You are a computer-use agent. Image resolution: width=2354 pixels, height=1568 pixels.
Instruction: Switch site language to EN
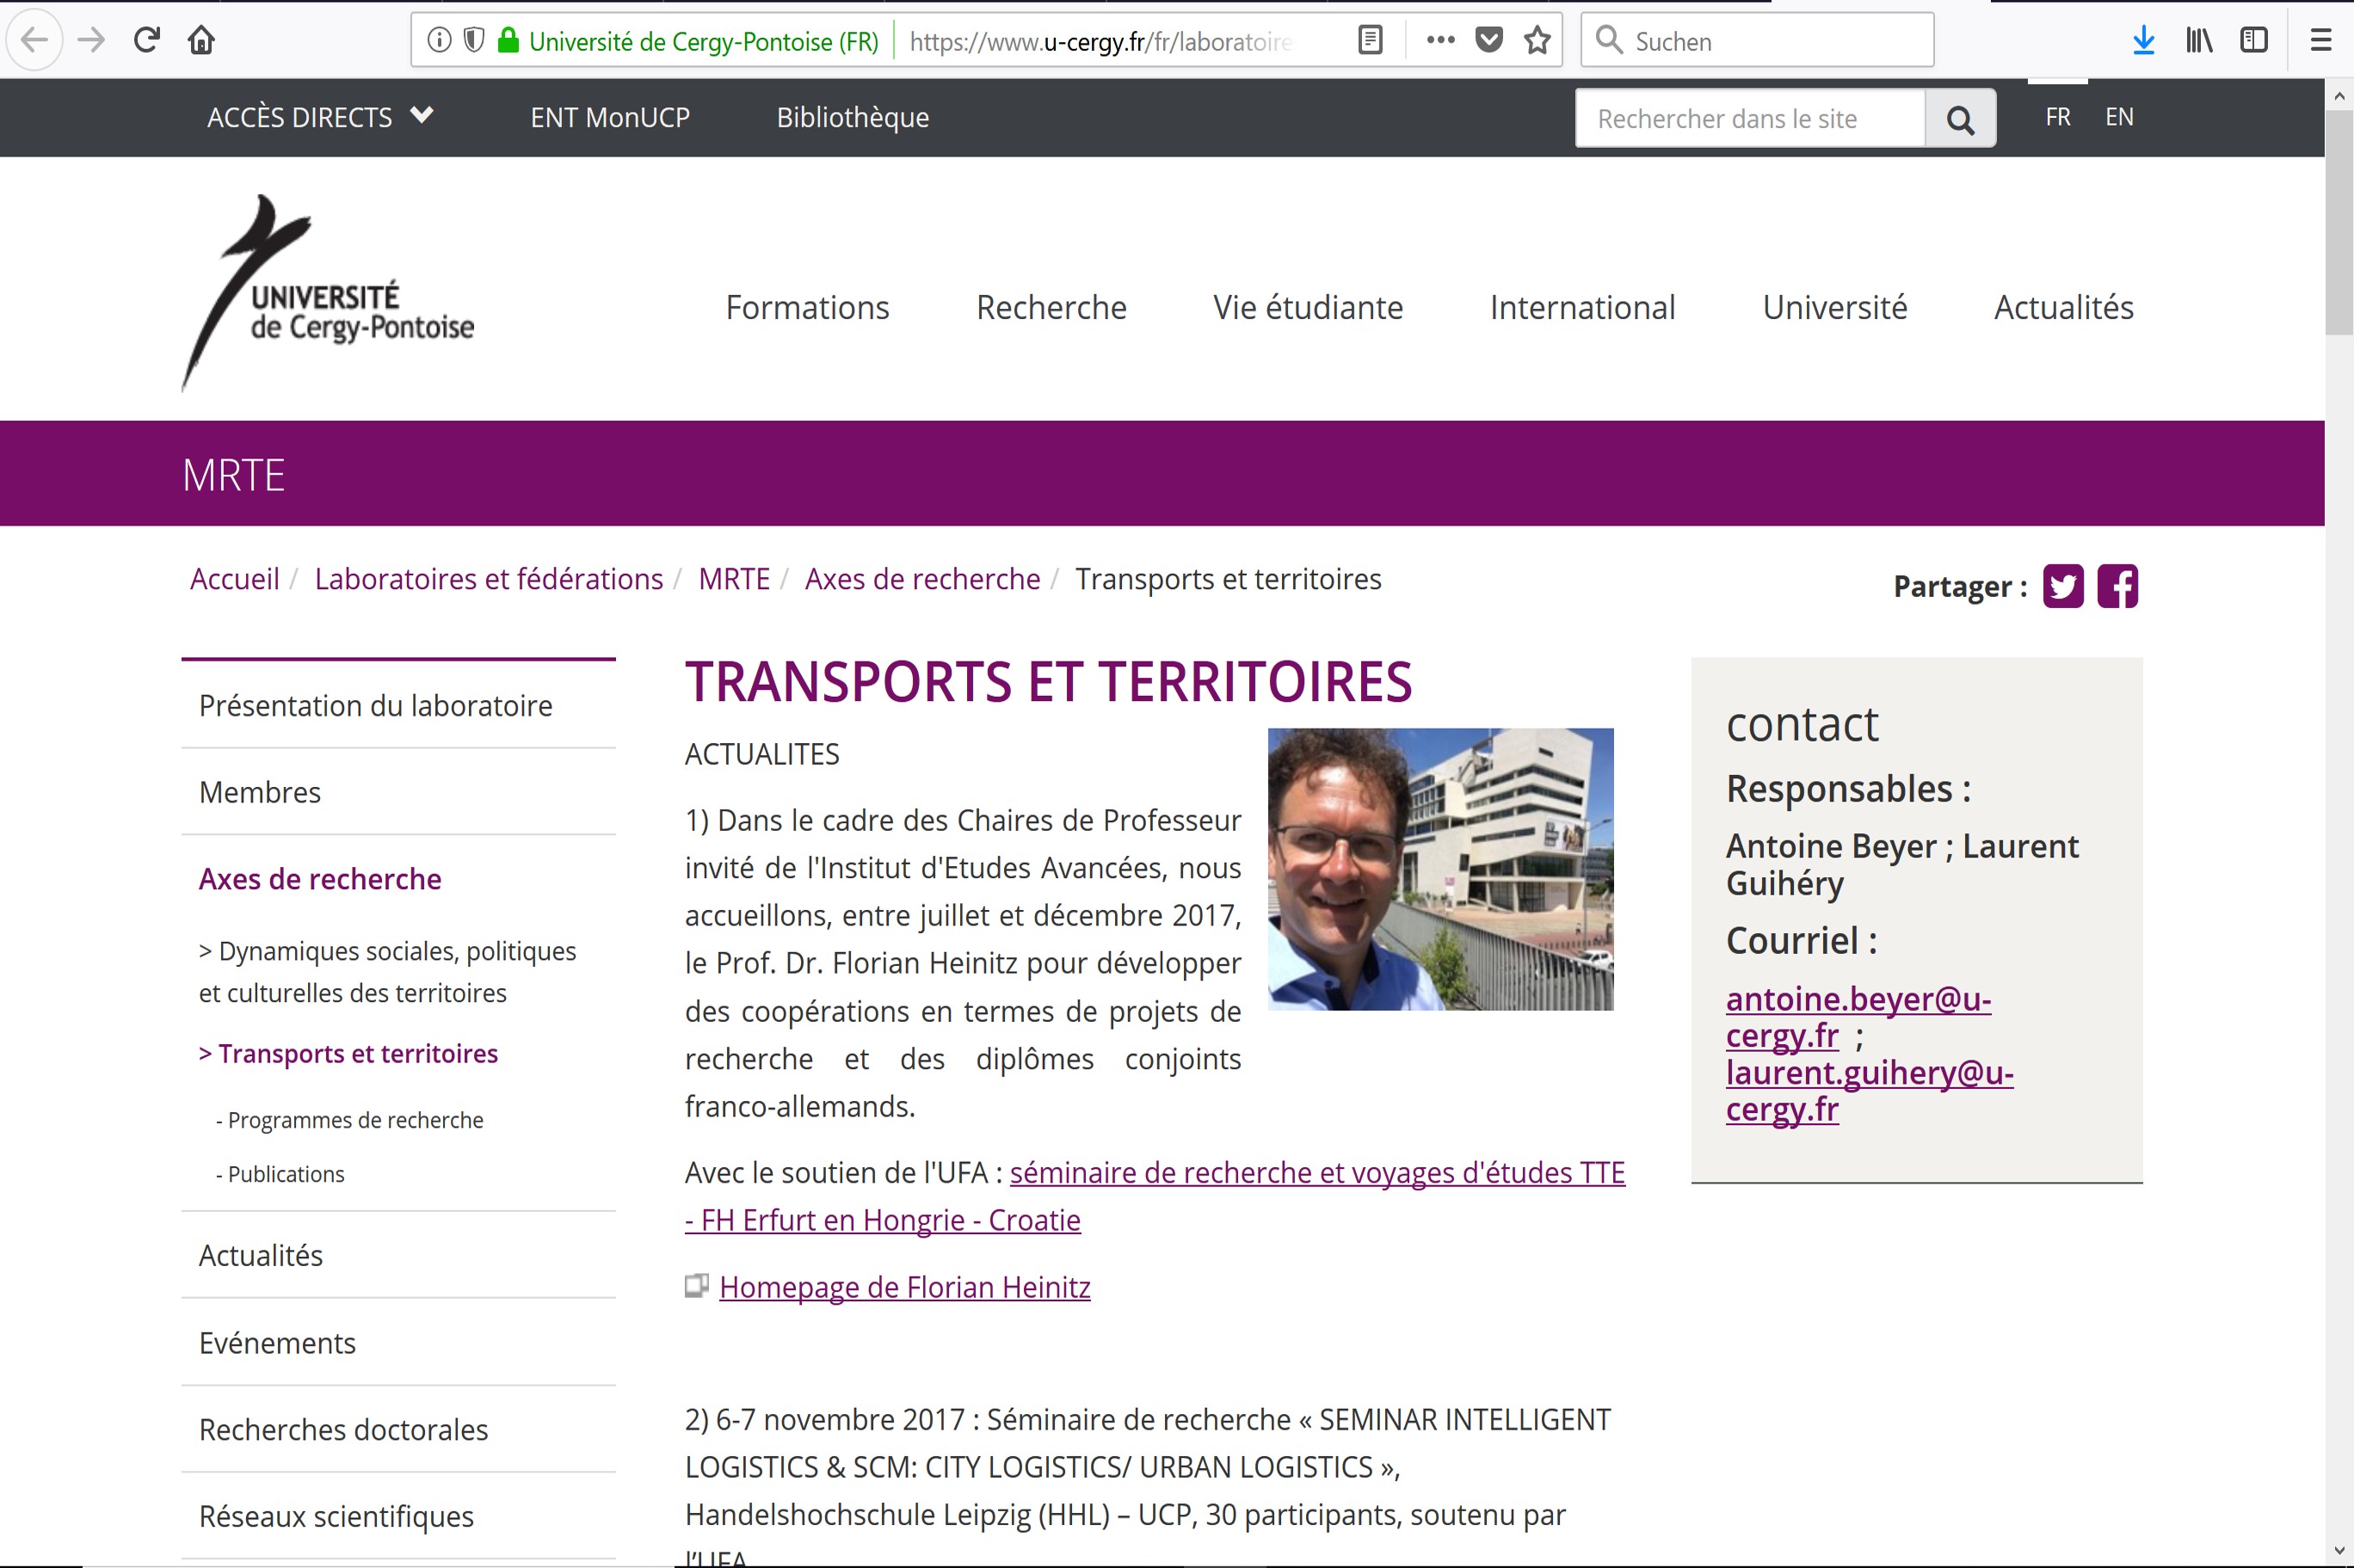(x=2119, y=117)
